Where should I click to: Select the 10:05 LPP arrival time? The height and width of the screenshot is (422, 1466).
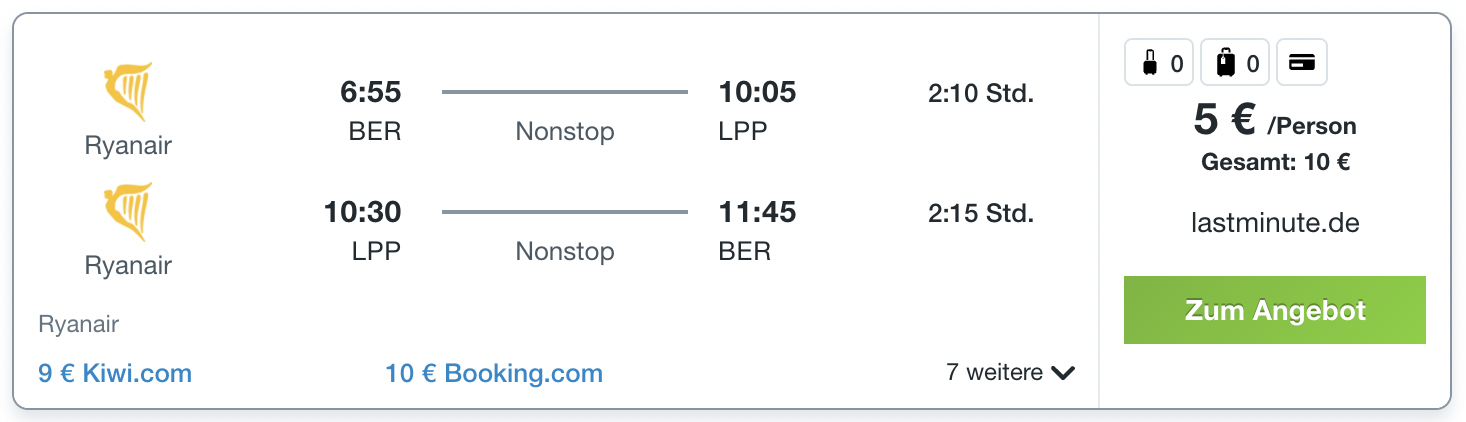[757, 93]
